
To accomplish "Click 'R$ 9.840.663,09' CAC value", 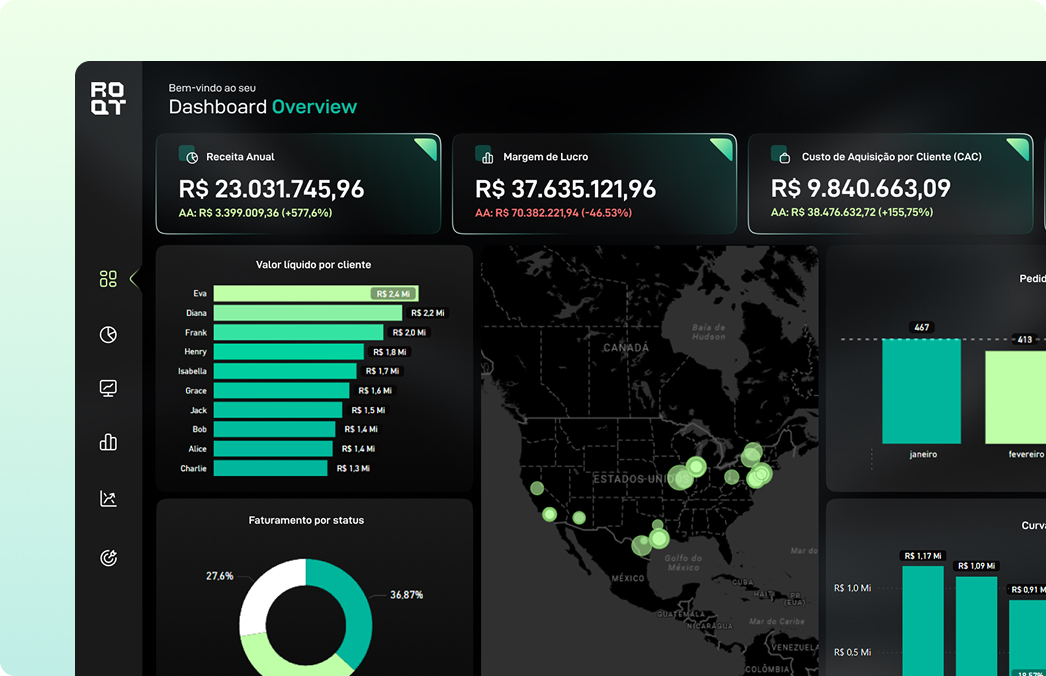I will click(x=861, y=188).
